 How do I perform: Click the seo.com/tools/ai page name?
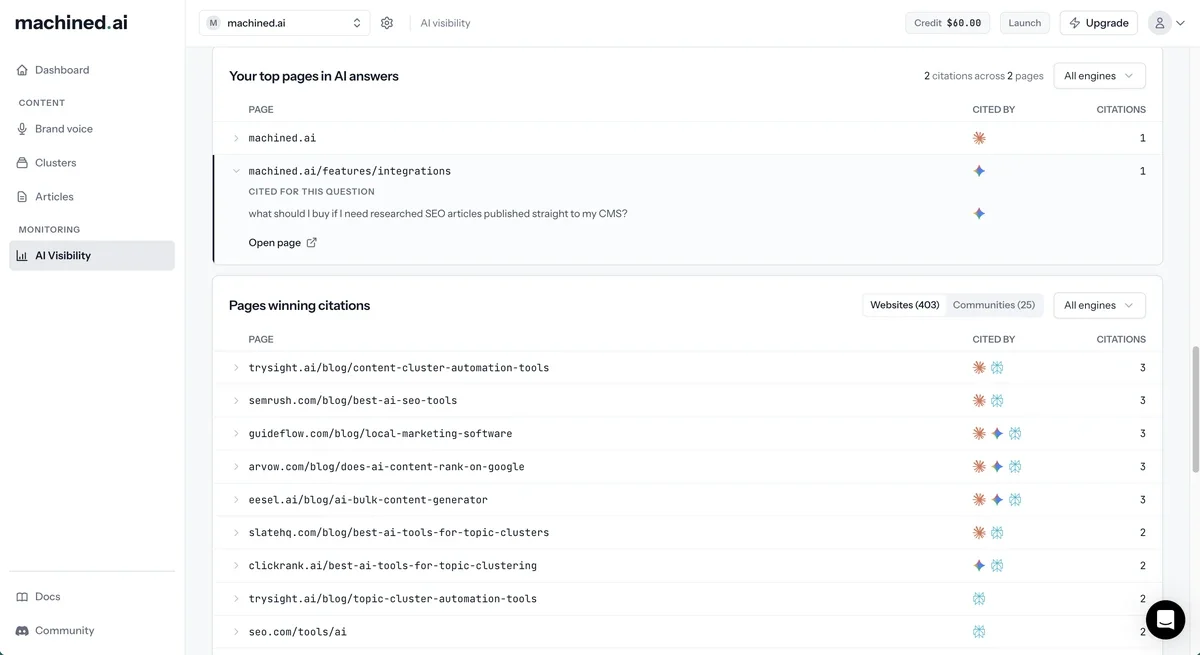tap(298, 631)
